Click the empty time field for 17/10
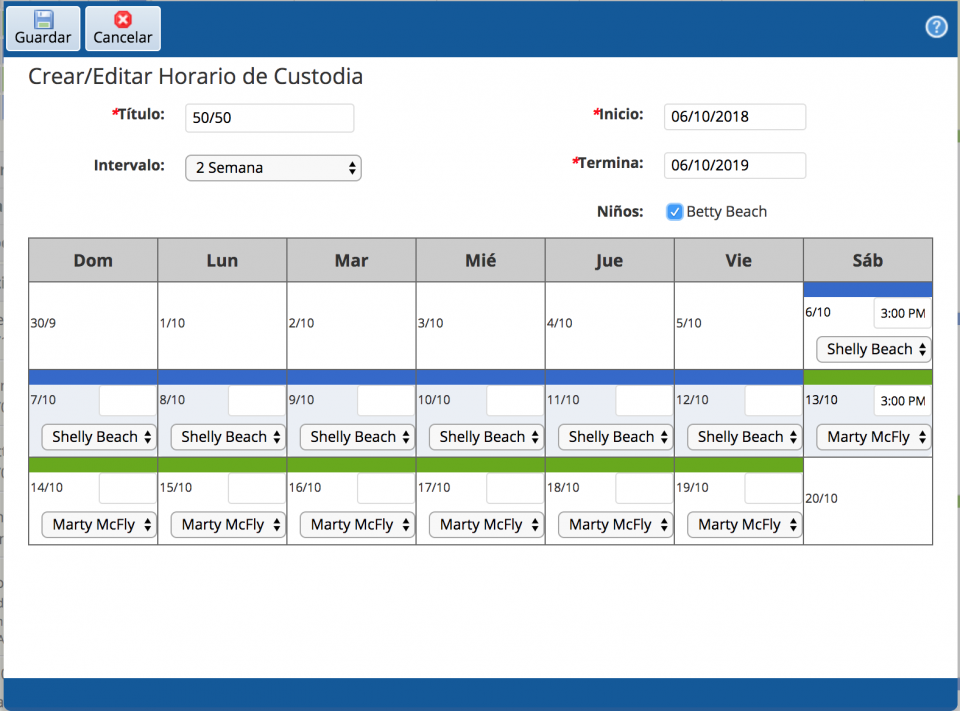This screenshot has width=960, height=711. (515, 489)
